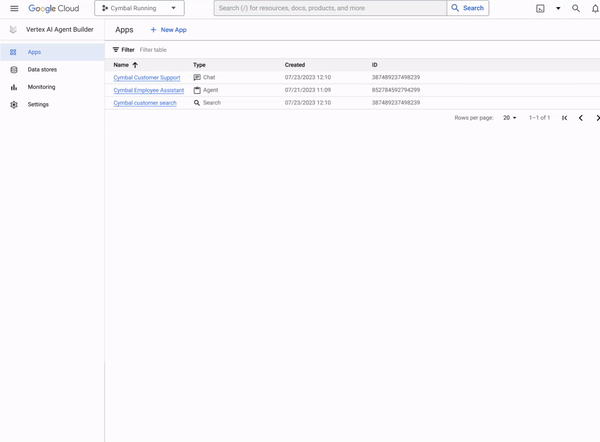Image resolution: width=600 pixels, height=442 pixels.
Task: Click the Vertex AI Agent Builder logo icon
Action: [x=13, y=29]
